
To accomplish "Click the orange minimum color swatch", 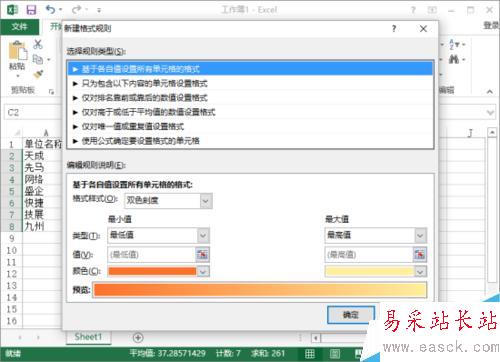I will 152,272.
